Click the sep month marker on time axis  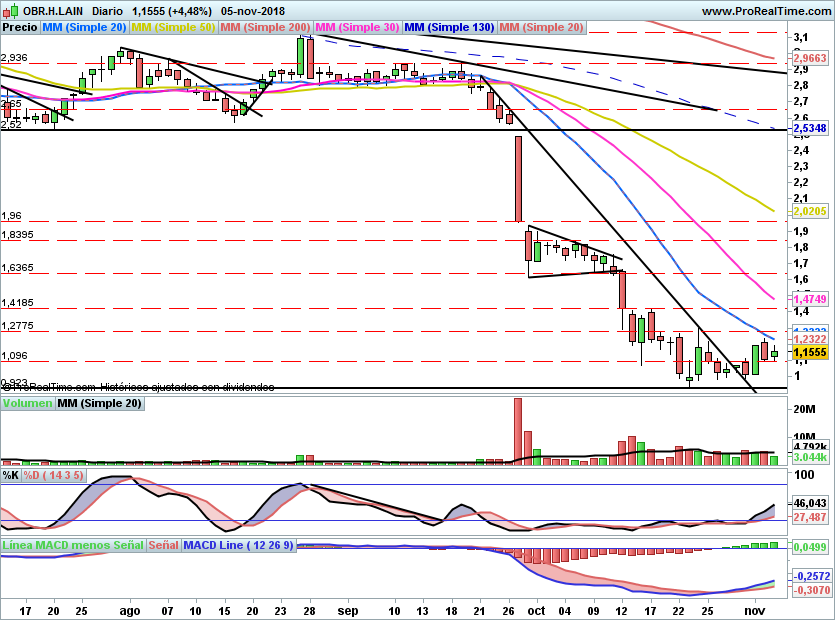pyautogui.click(x=348, y=611)
